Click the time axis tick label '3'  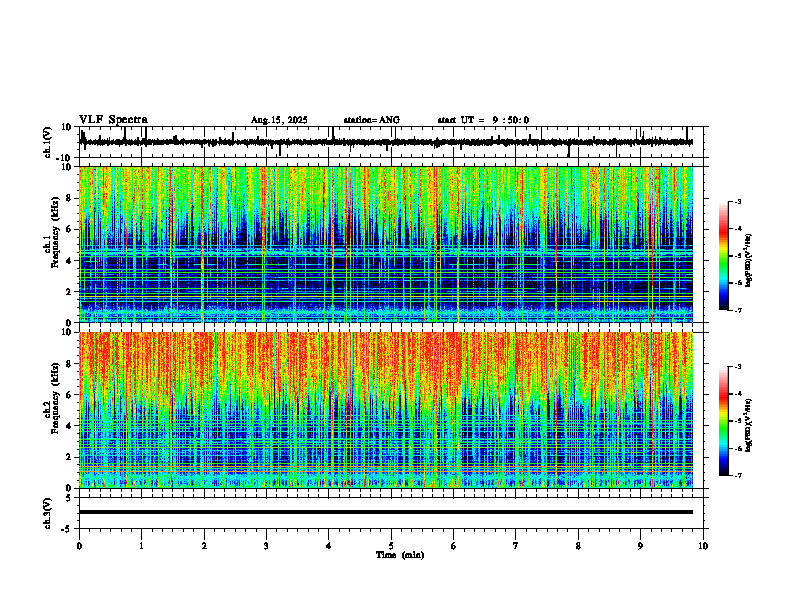click(266, 546)
